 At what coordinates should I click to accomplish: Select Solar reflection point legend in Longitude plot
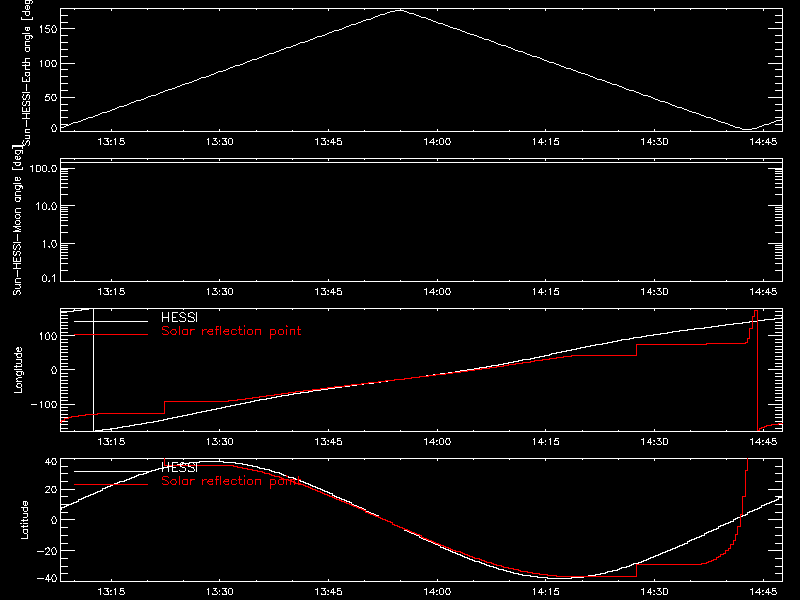coord(231,331)
